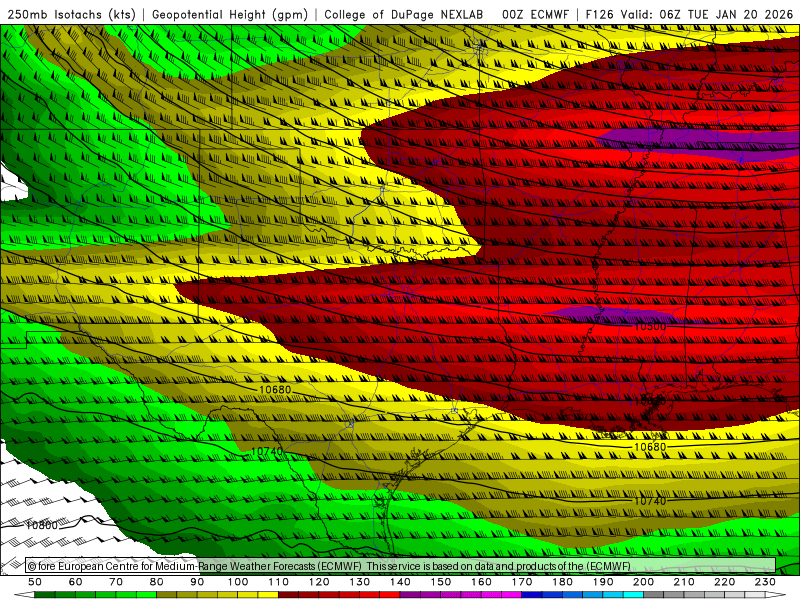Screen dimensions: 800x600
Task: Select the "College of DuPage NEXLAB" header text
Action: (404, 14)
